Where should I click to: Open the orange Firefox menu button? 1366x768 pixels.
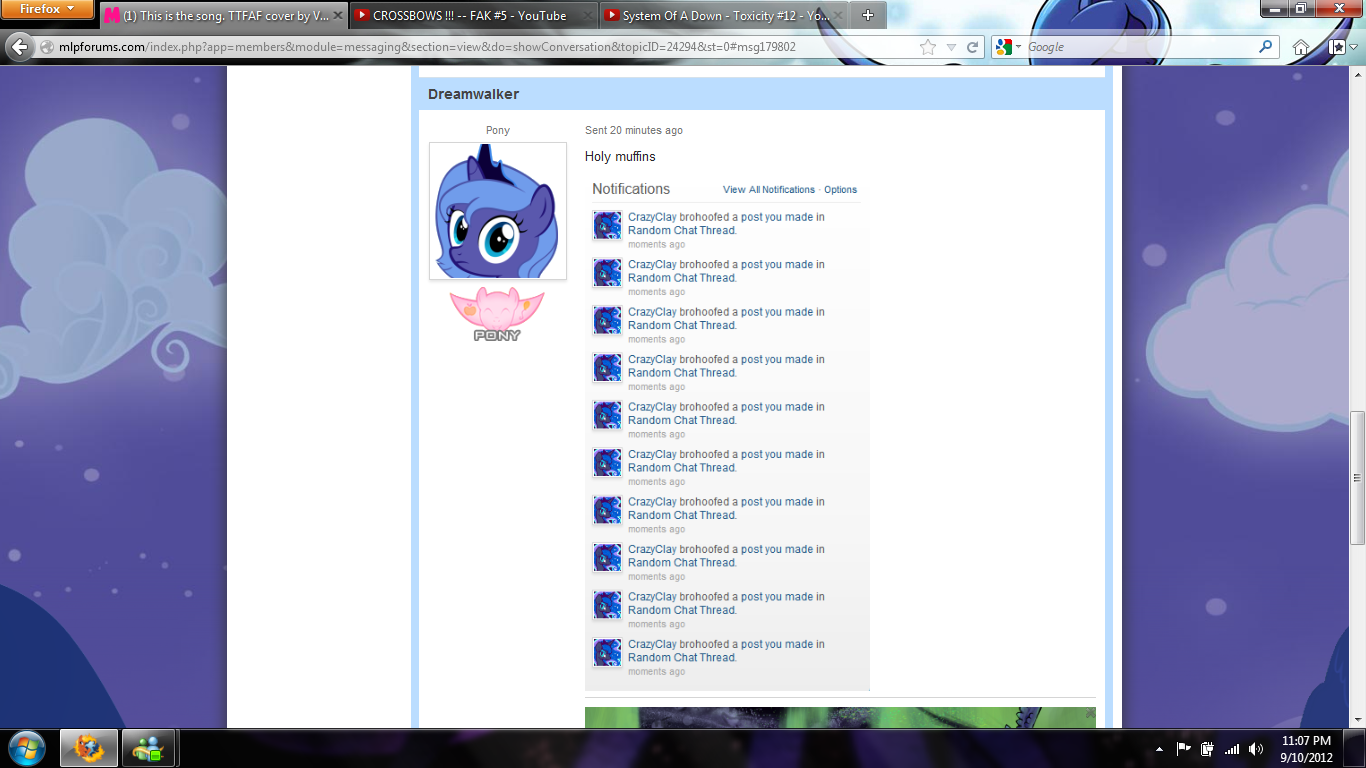47,10
